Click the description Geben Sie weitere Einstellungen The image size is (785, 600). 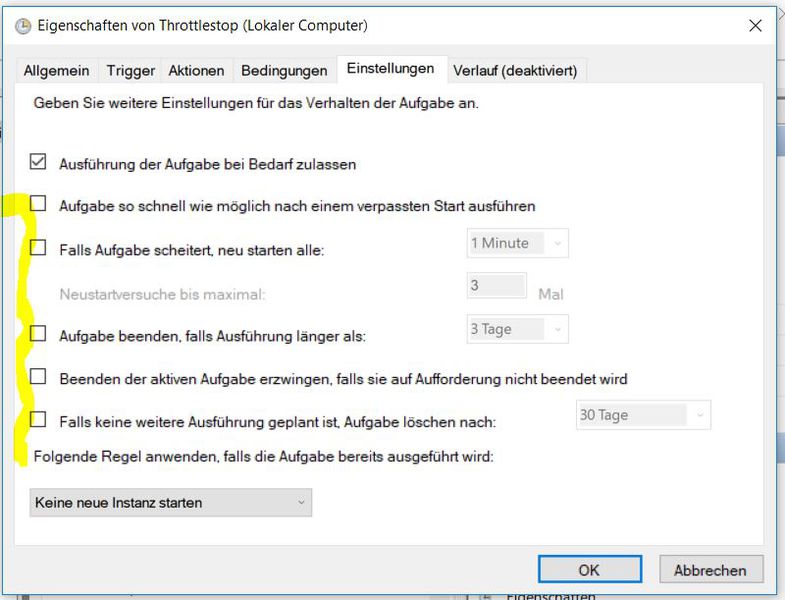[256, 103]
